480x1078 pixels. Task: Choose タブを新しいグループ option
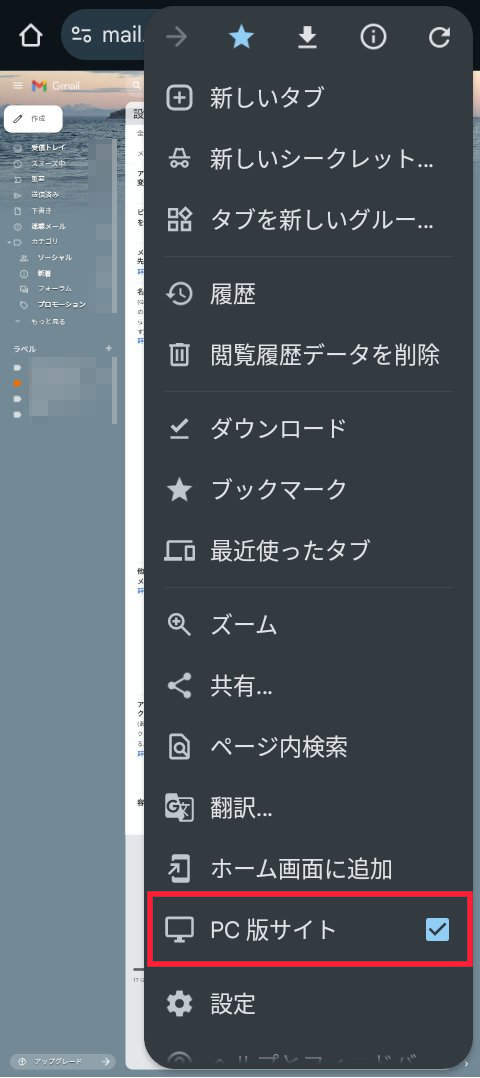click(309, 220)
